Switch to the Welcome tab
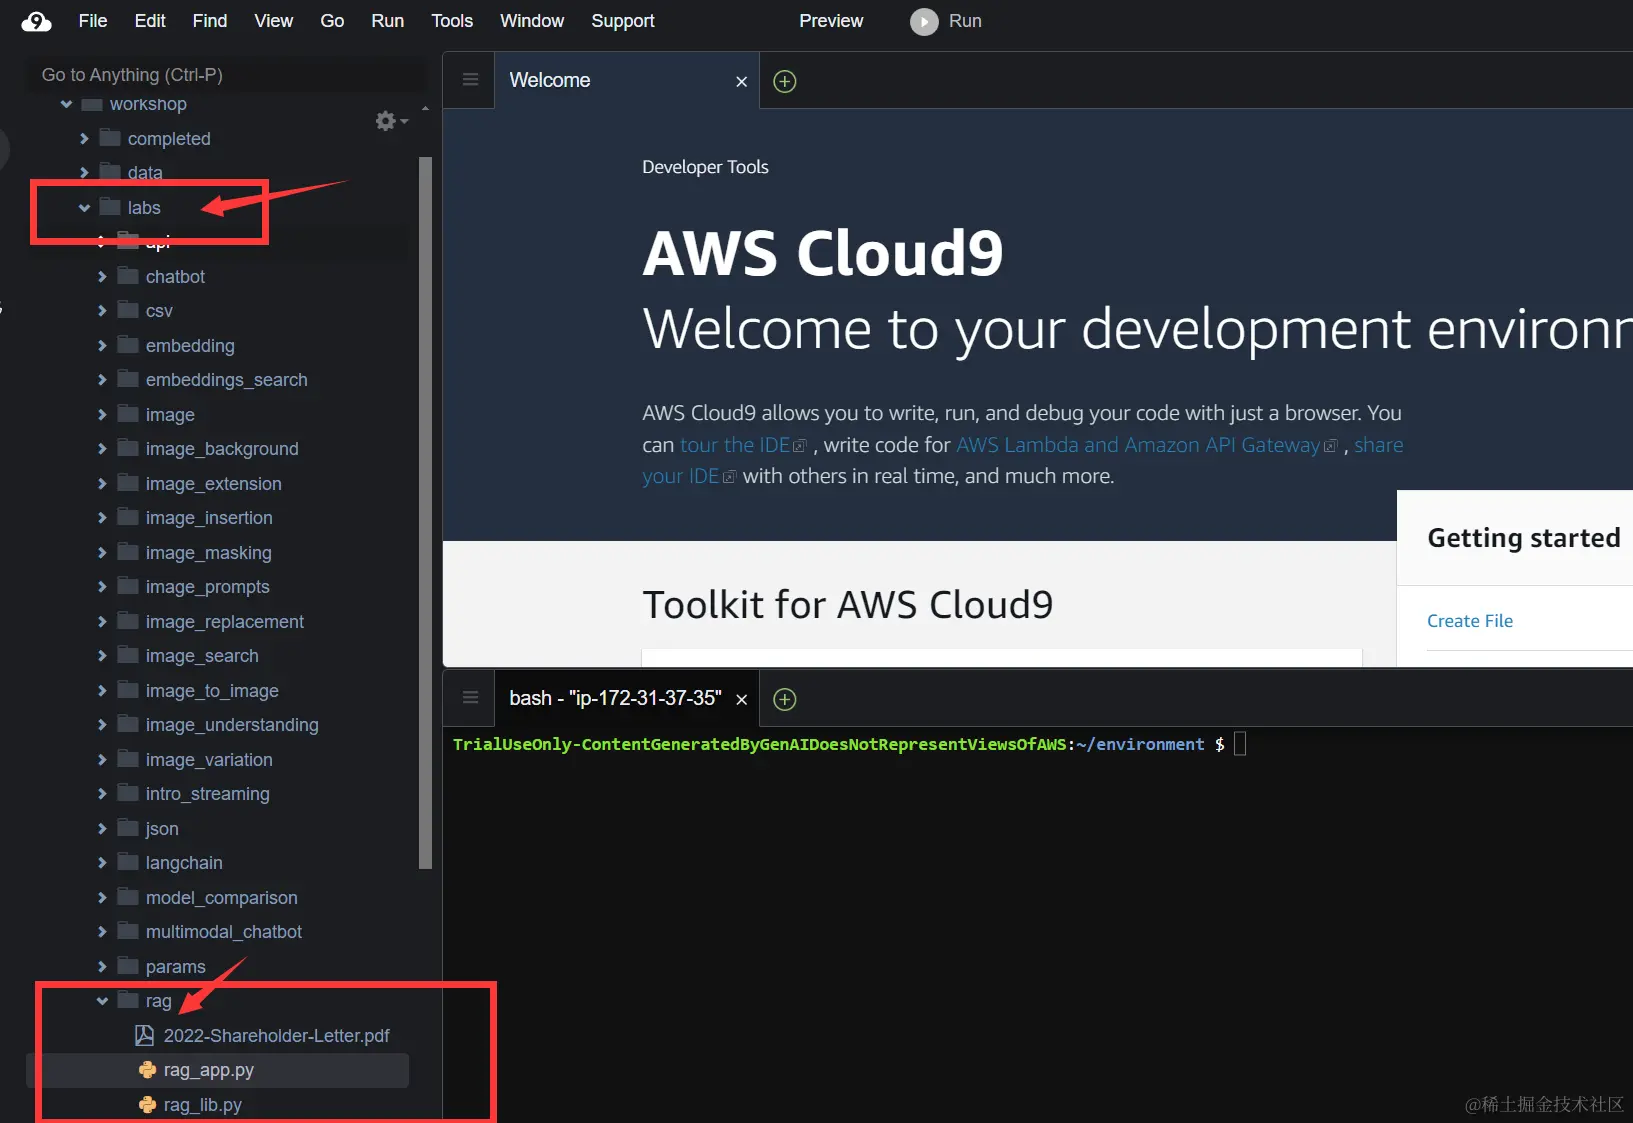The width and height of the screenshot is (1633, 1123). click(x=626, y=80)
